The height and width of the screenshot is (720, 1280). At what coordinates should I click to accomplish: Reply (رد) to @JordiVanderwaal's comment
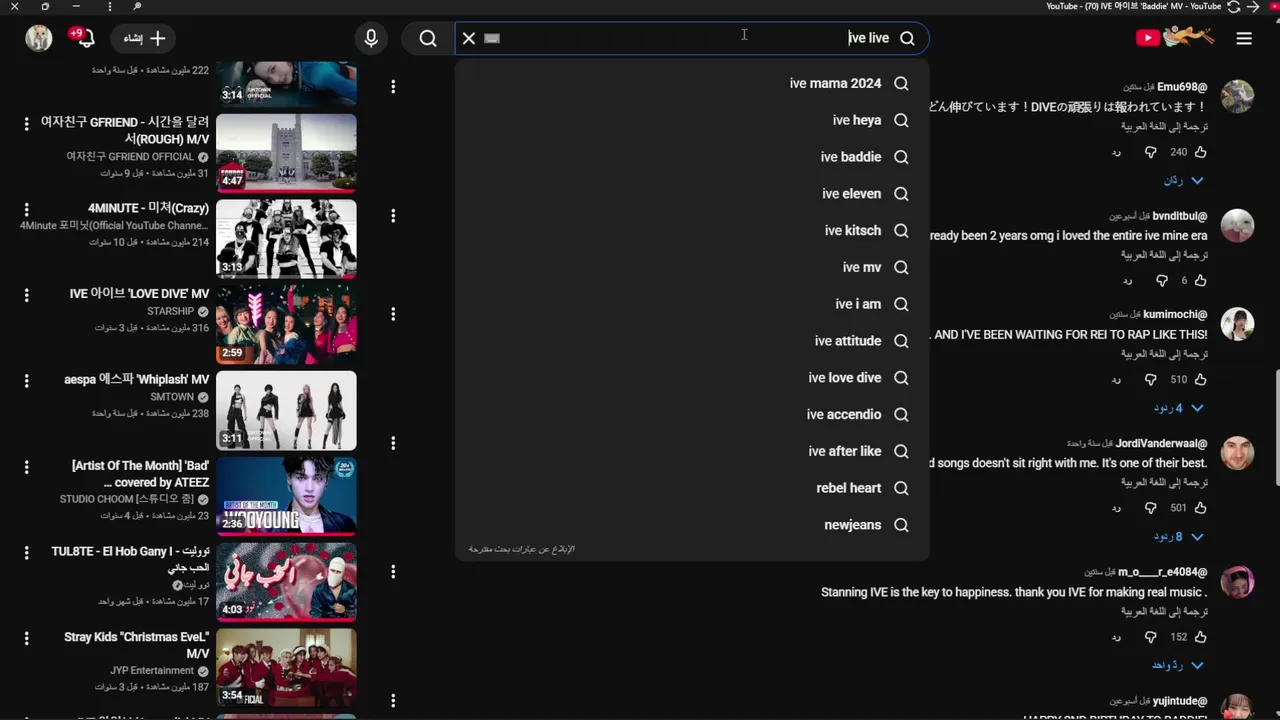coord(1116,508)
